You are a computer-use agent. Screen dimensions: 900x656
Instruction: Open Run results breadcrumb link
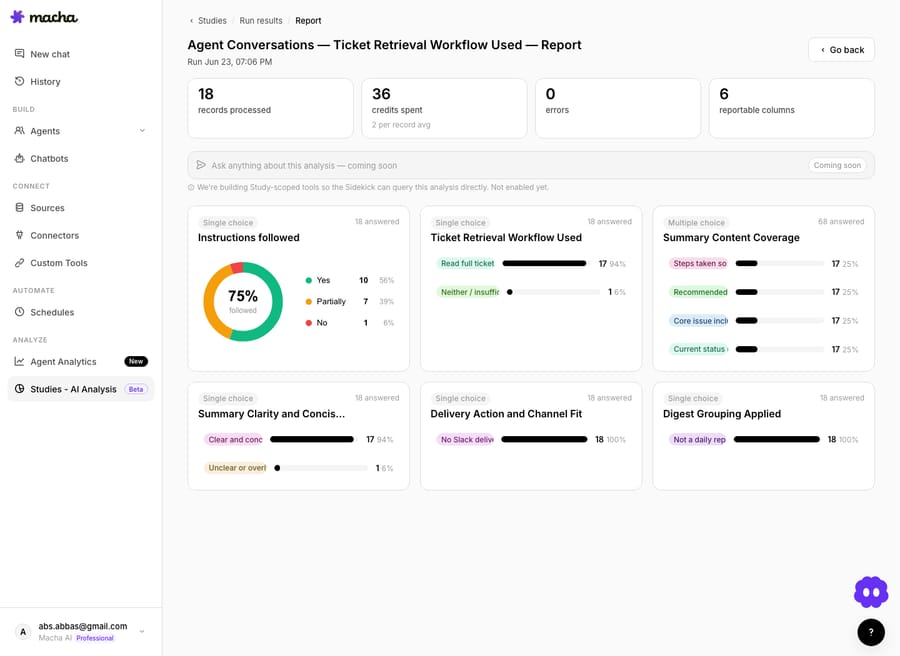(261, 21)
